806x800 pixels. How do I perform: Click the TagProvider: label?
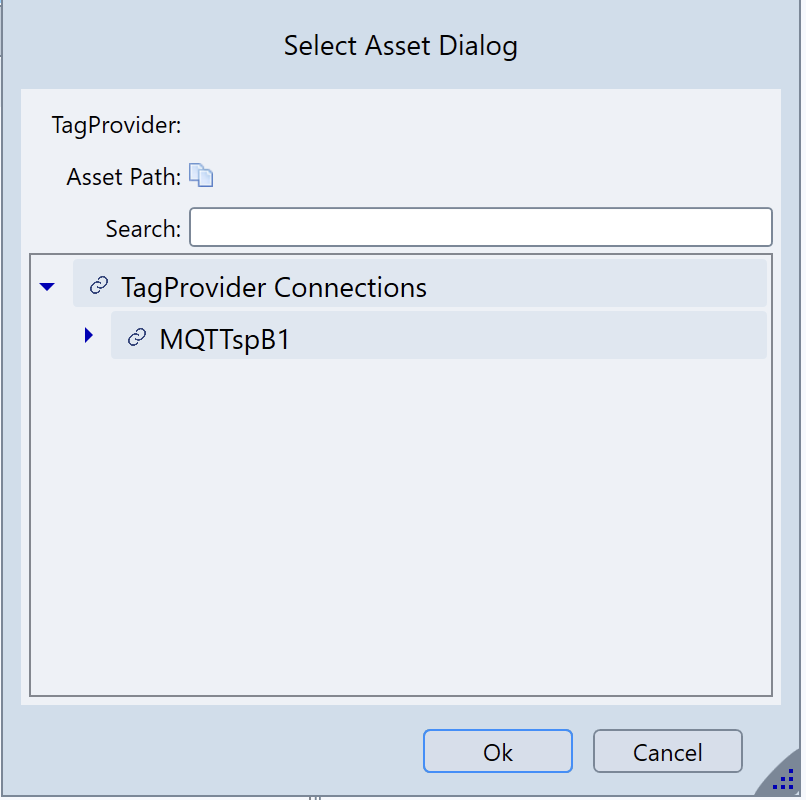coord(116,126)
